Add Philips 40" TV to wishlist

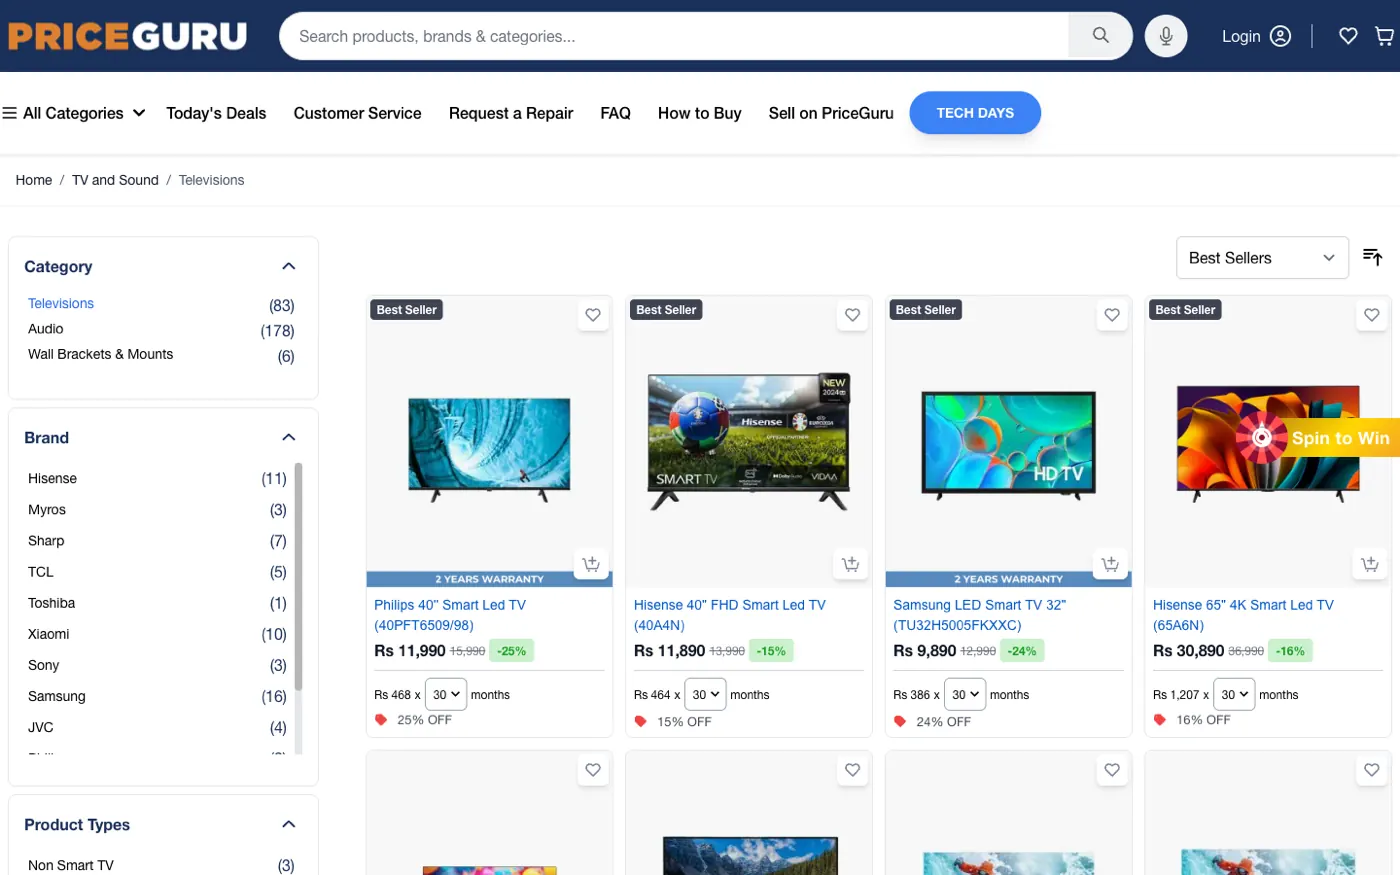click(593, 315)
